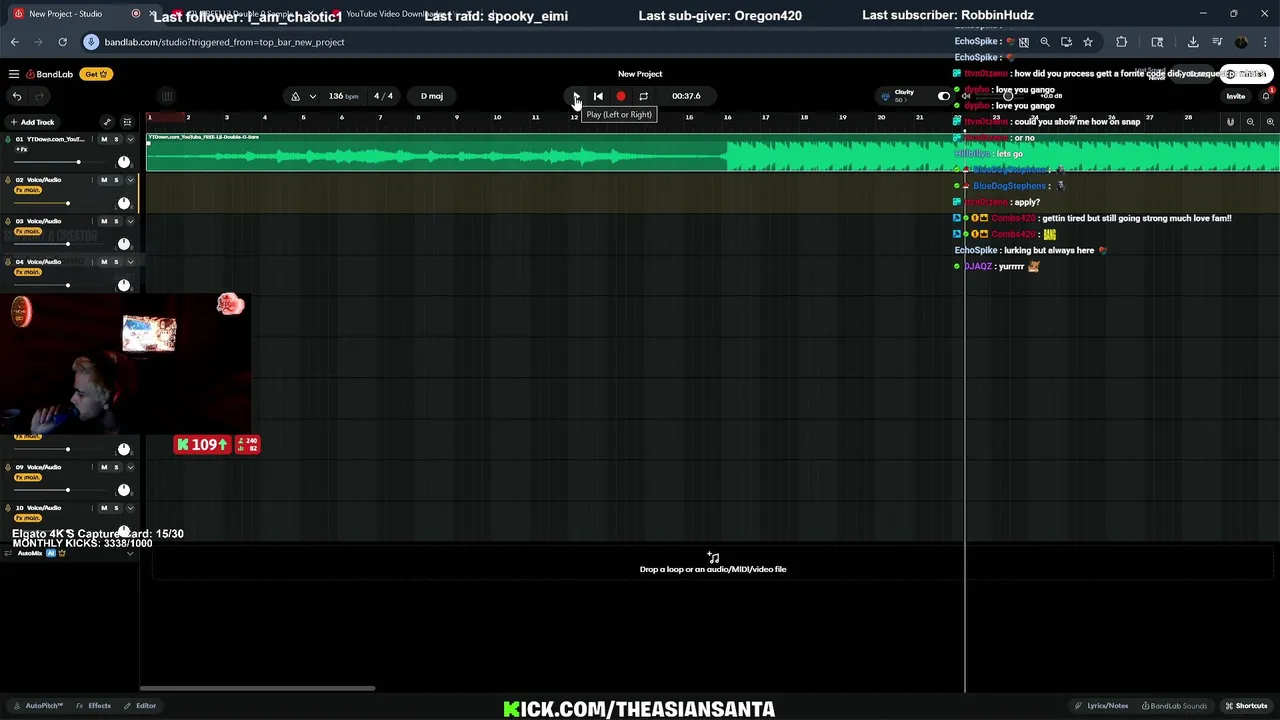Select the microphone icon of track 02

pyautogui.click(x=7, y=180)
